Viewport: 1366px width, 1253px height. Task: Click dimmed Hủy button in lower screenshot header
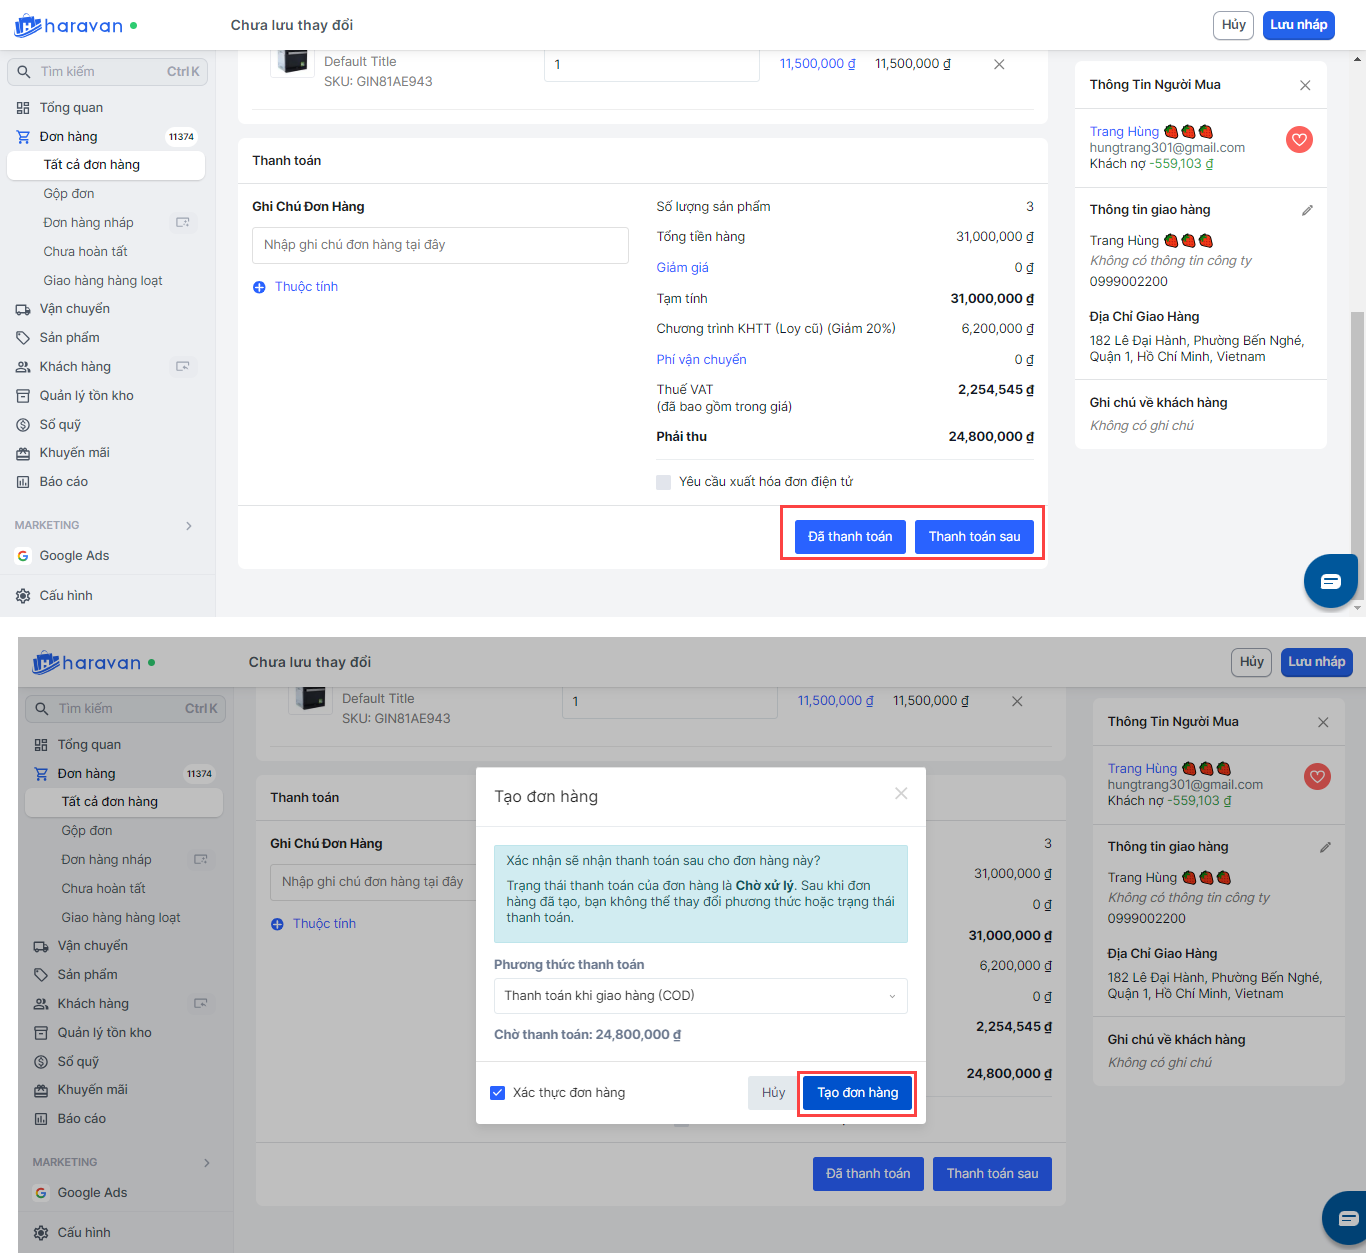pyautogui.click(x=1252, y=662)
